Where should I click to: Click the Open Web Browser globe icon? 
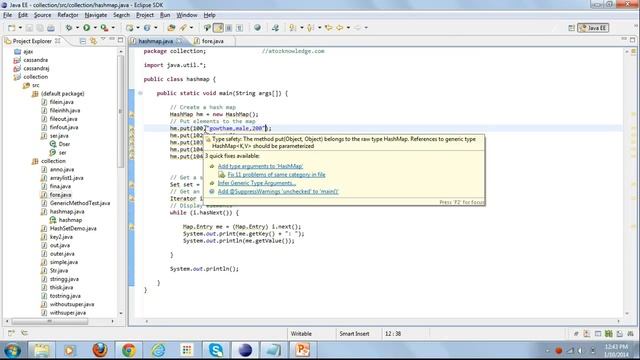coord(257,28)
